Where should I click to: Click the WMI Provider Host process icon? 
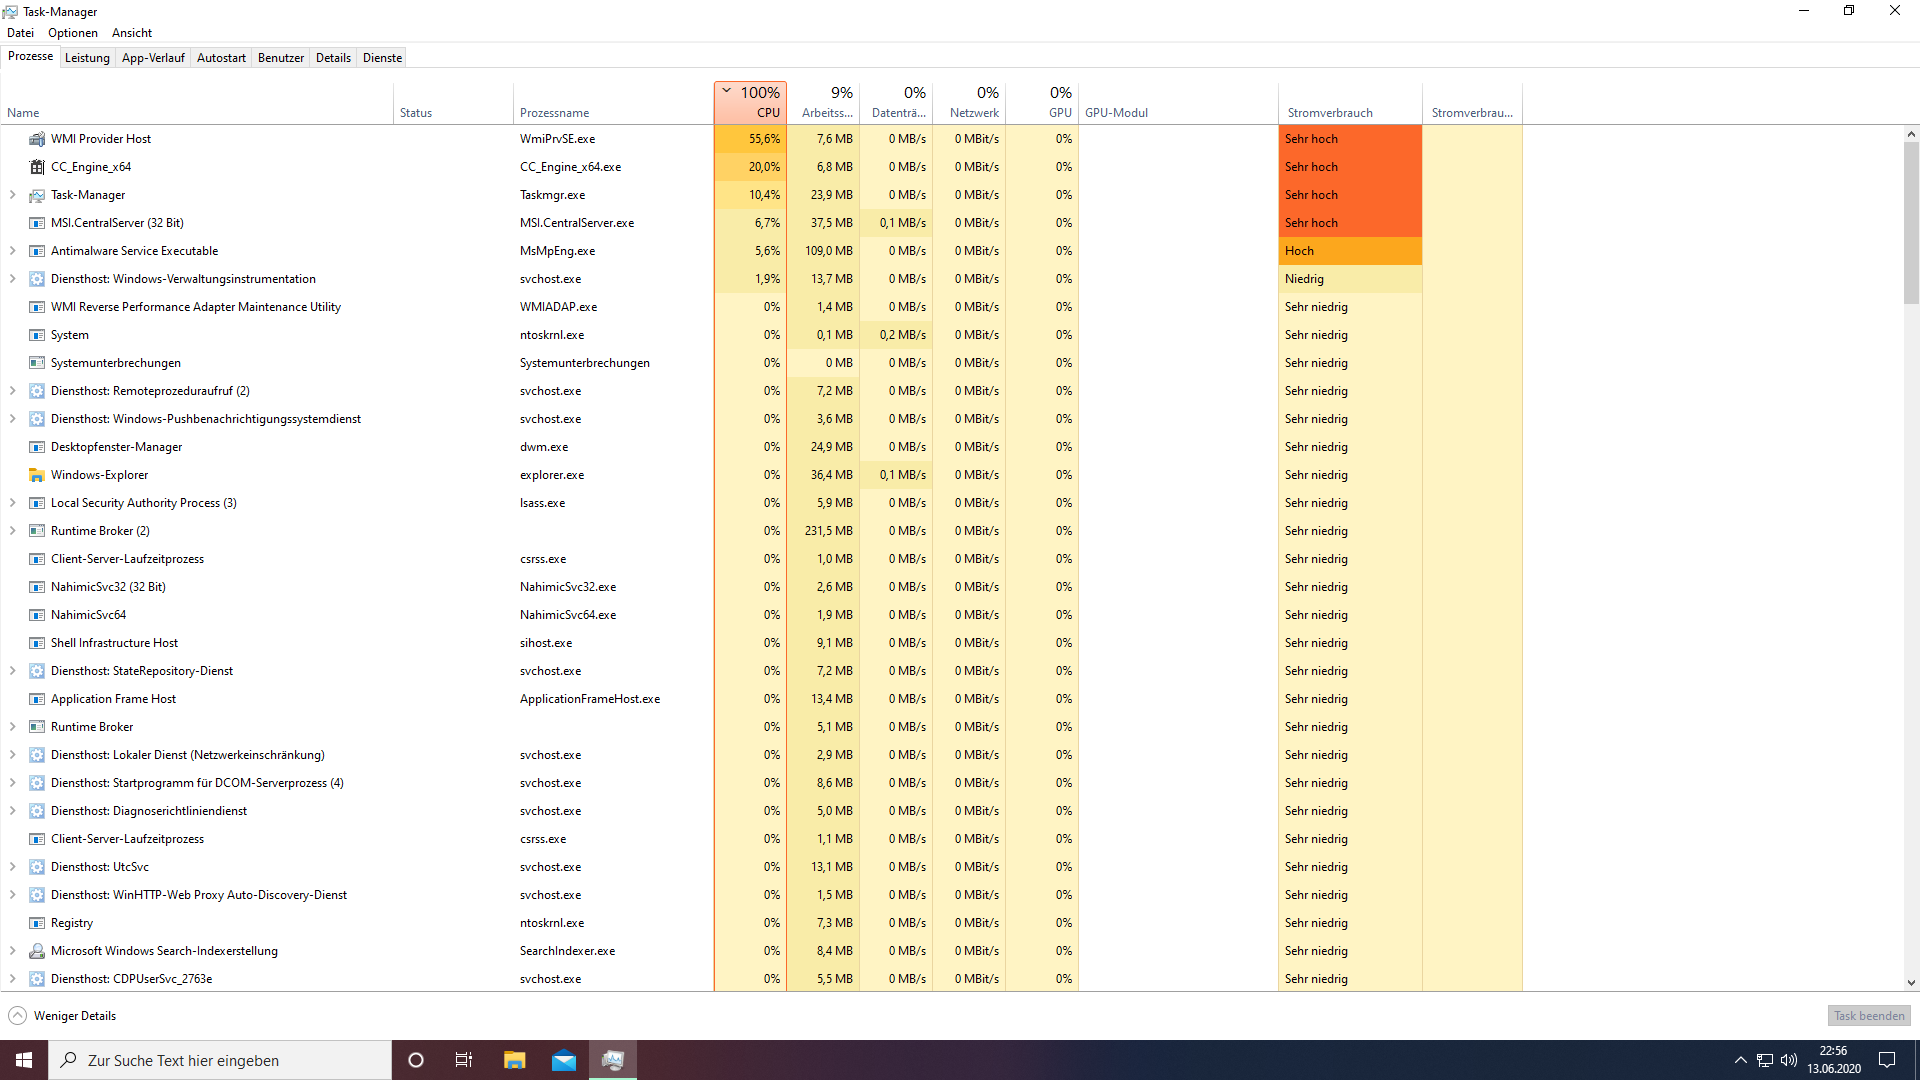(x=37, y=139)
